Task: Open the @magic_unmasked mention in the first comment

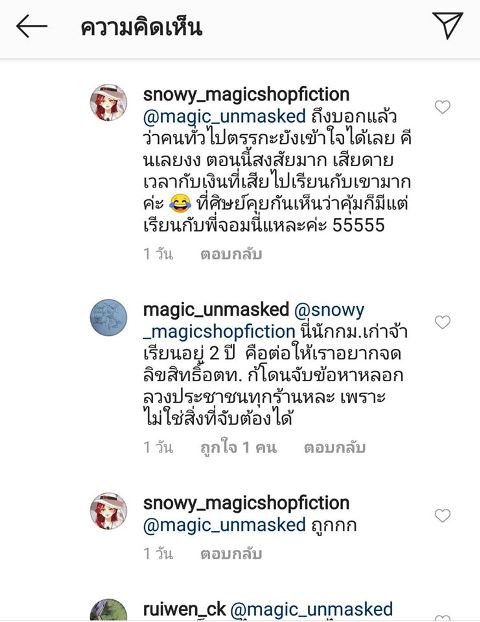Action: pos(225,117)
